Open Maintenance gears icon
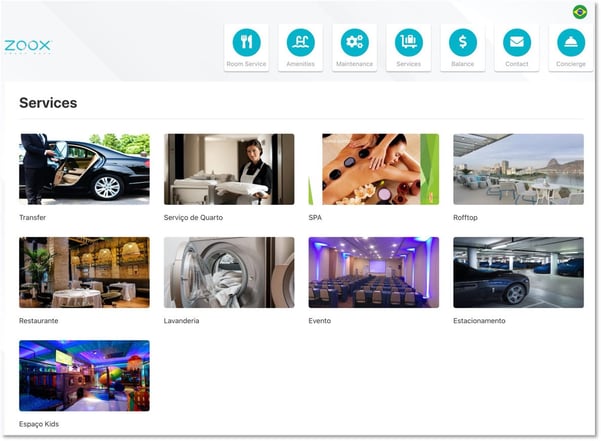Screen dimensions: 601x441 coord(355,42)
